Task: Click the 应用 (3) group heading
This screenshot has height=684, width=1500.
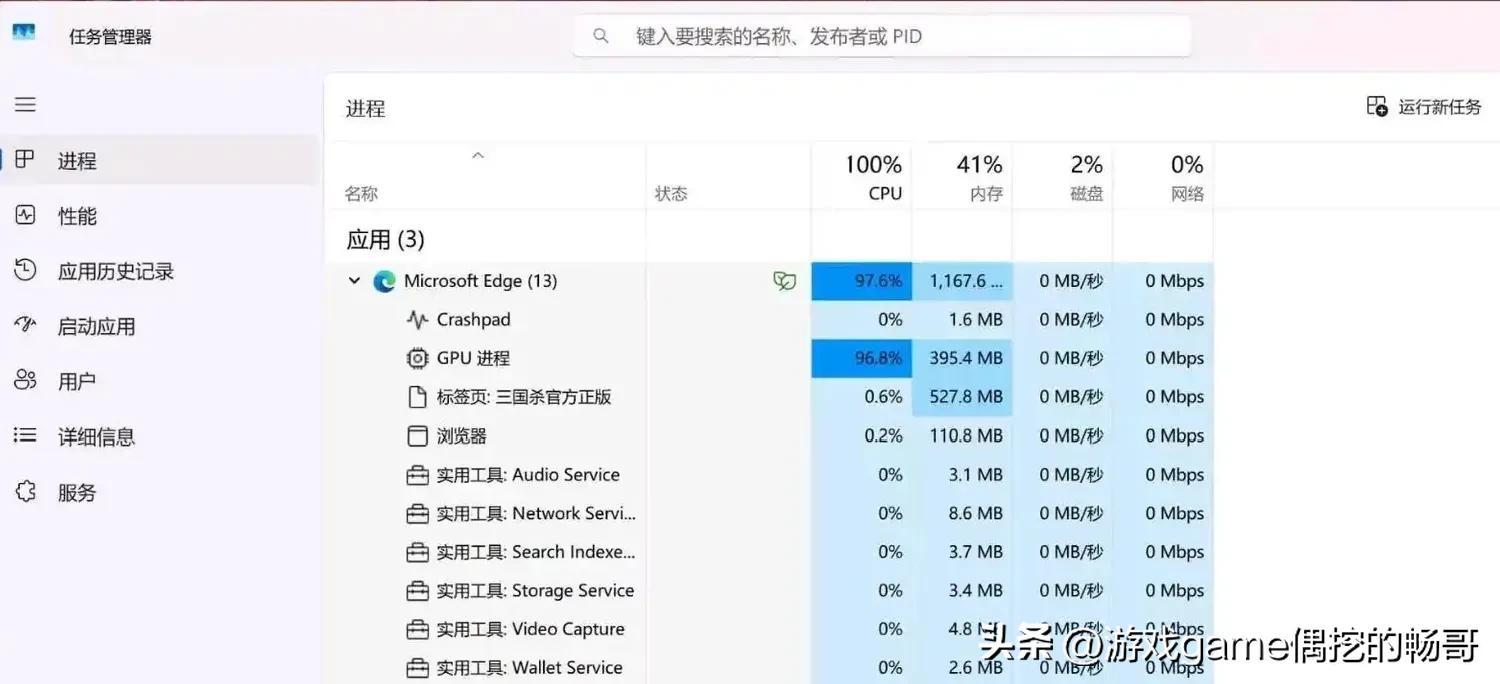Action: (x=385, y=240)
